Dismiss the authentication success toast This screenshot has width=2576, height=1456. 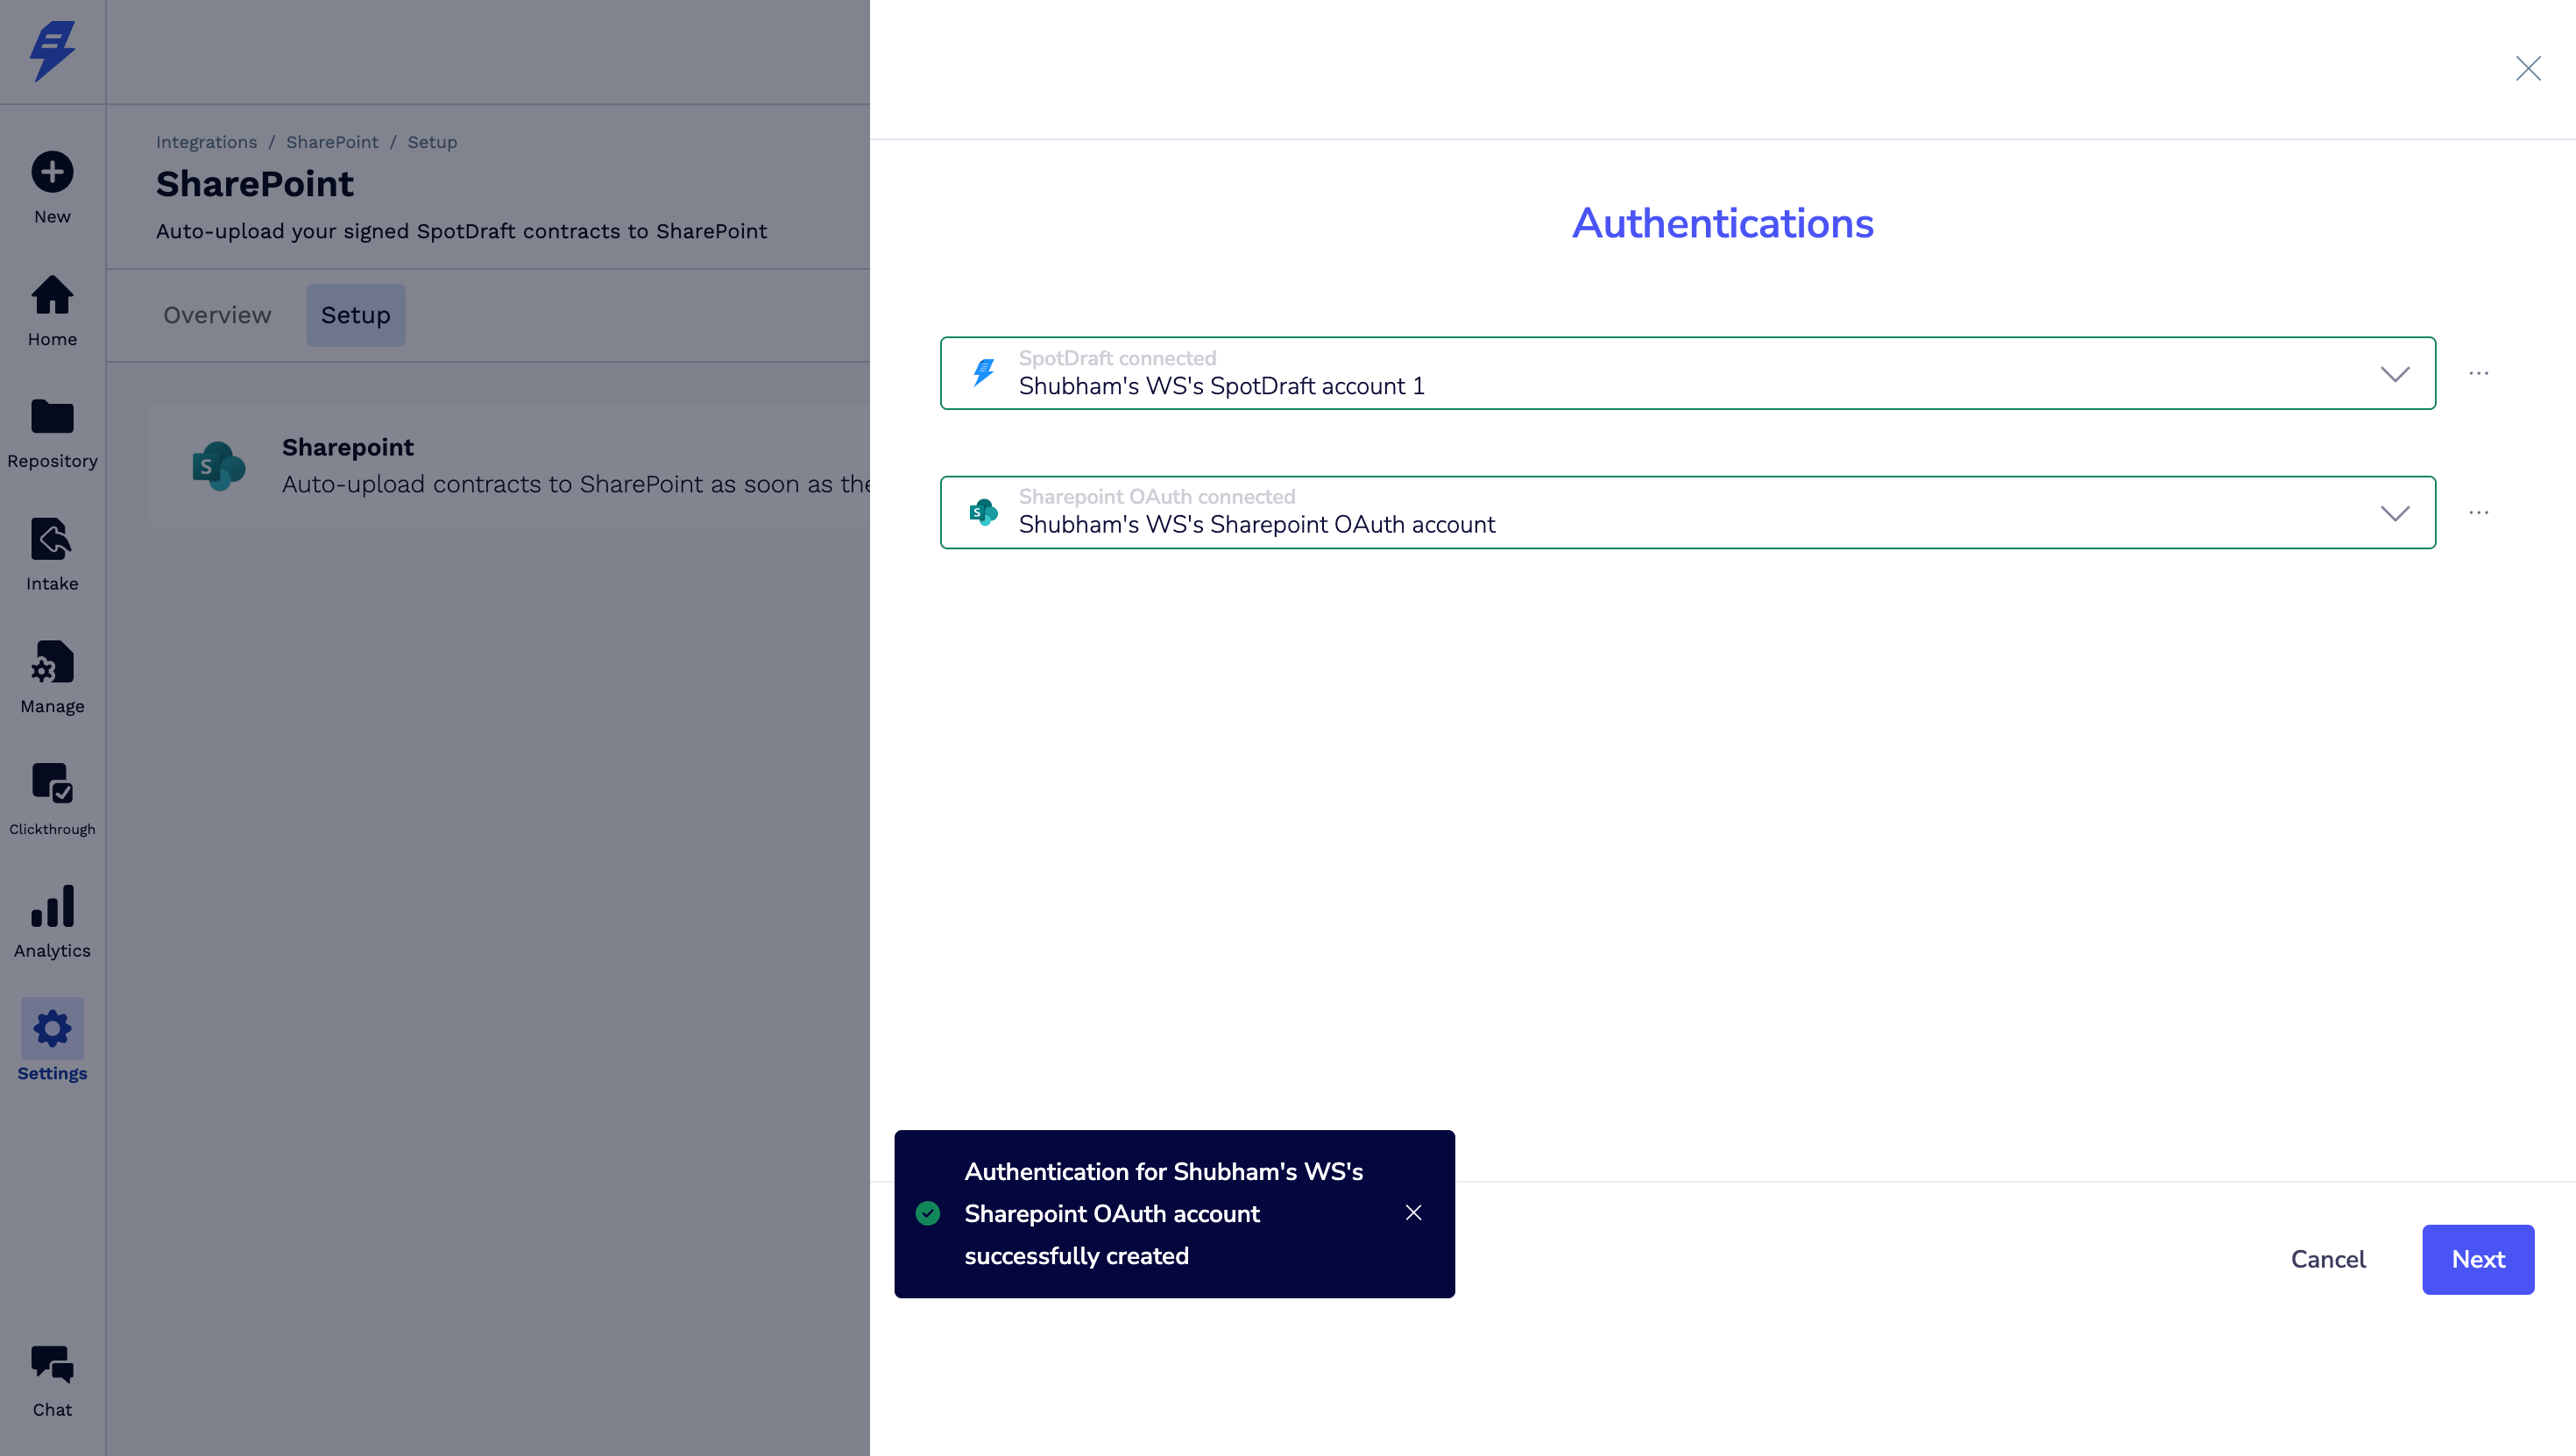(1413, 1213)
